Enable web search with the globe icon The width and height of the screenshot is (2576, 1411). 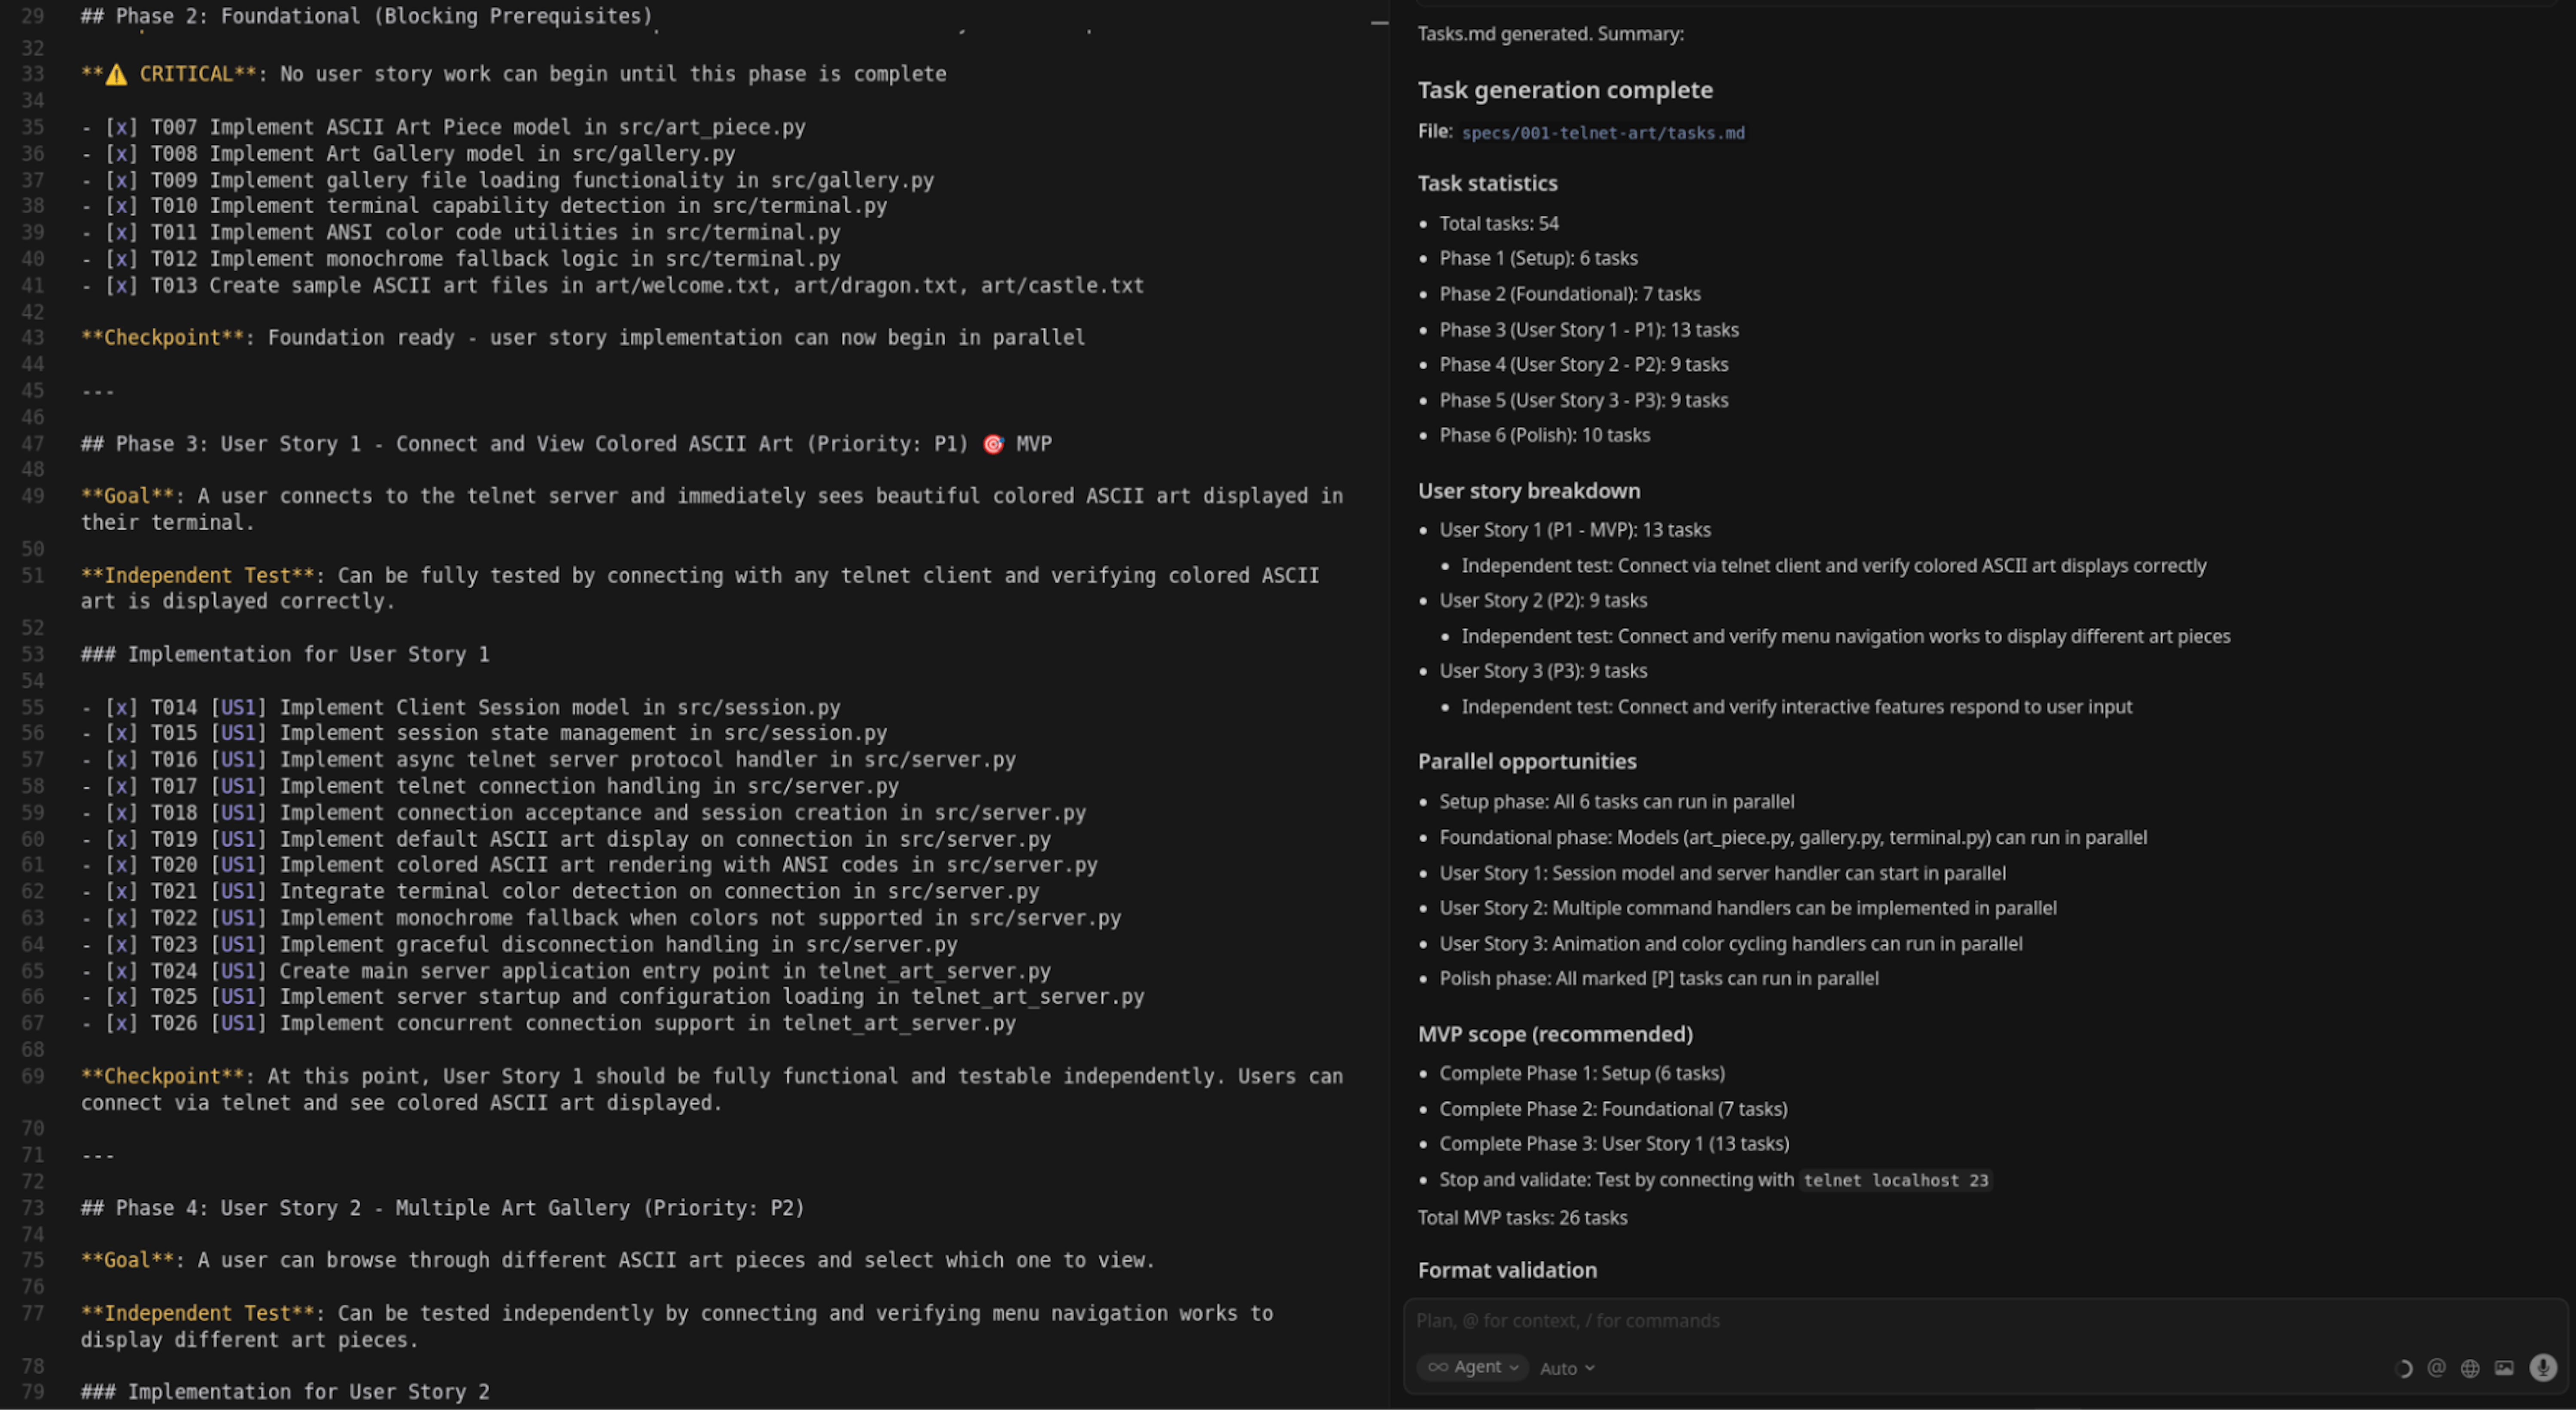click(x=2470, y=1369)
